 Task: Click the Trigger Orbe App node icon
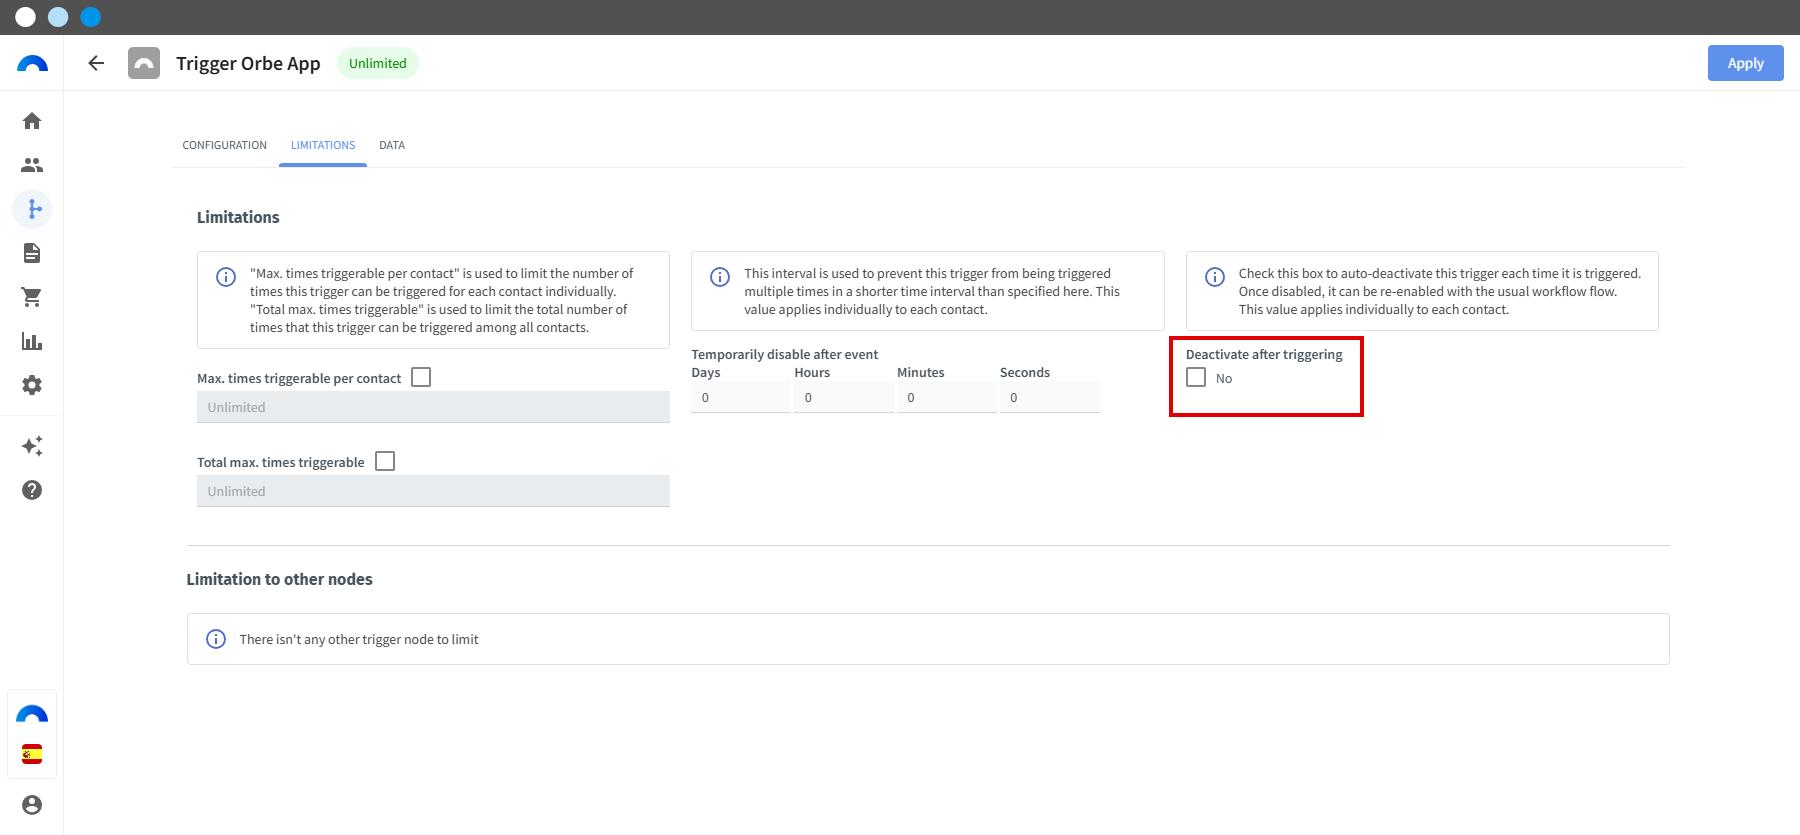pyautogui.click(x=144, y=63)
